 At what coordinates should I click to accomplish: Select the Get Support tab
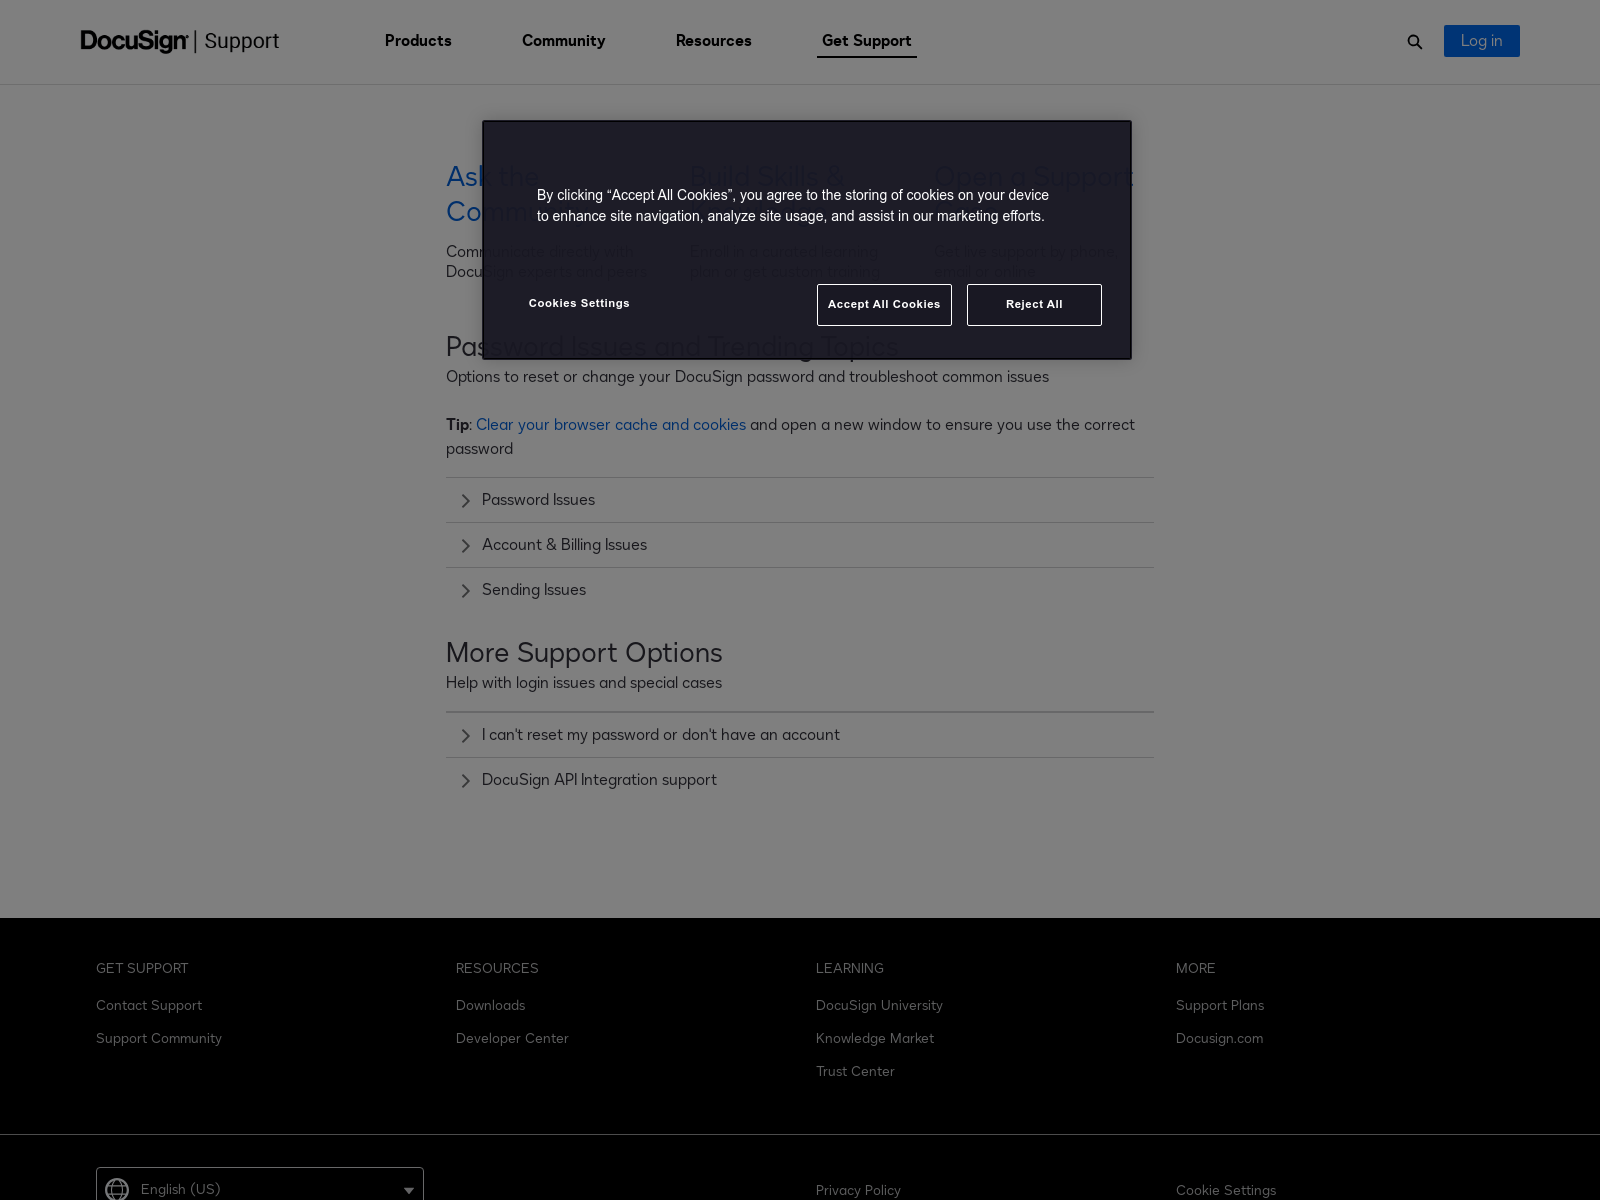(867, 41)
